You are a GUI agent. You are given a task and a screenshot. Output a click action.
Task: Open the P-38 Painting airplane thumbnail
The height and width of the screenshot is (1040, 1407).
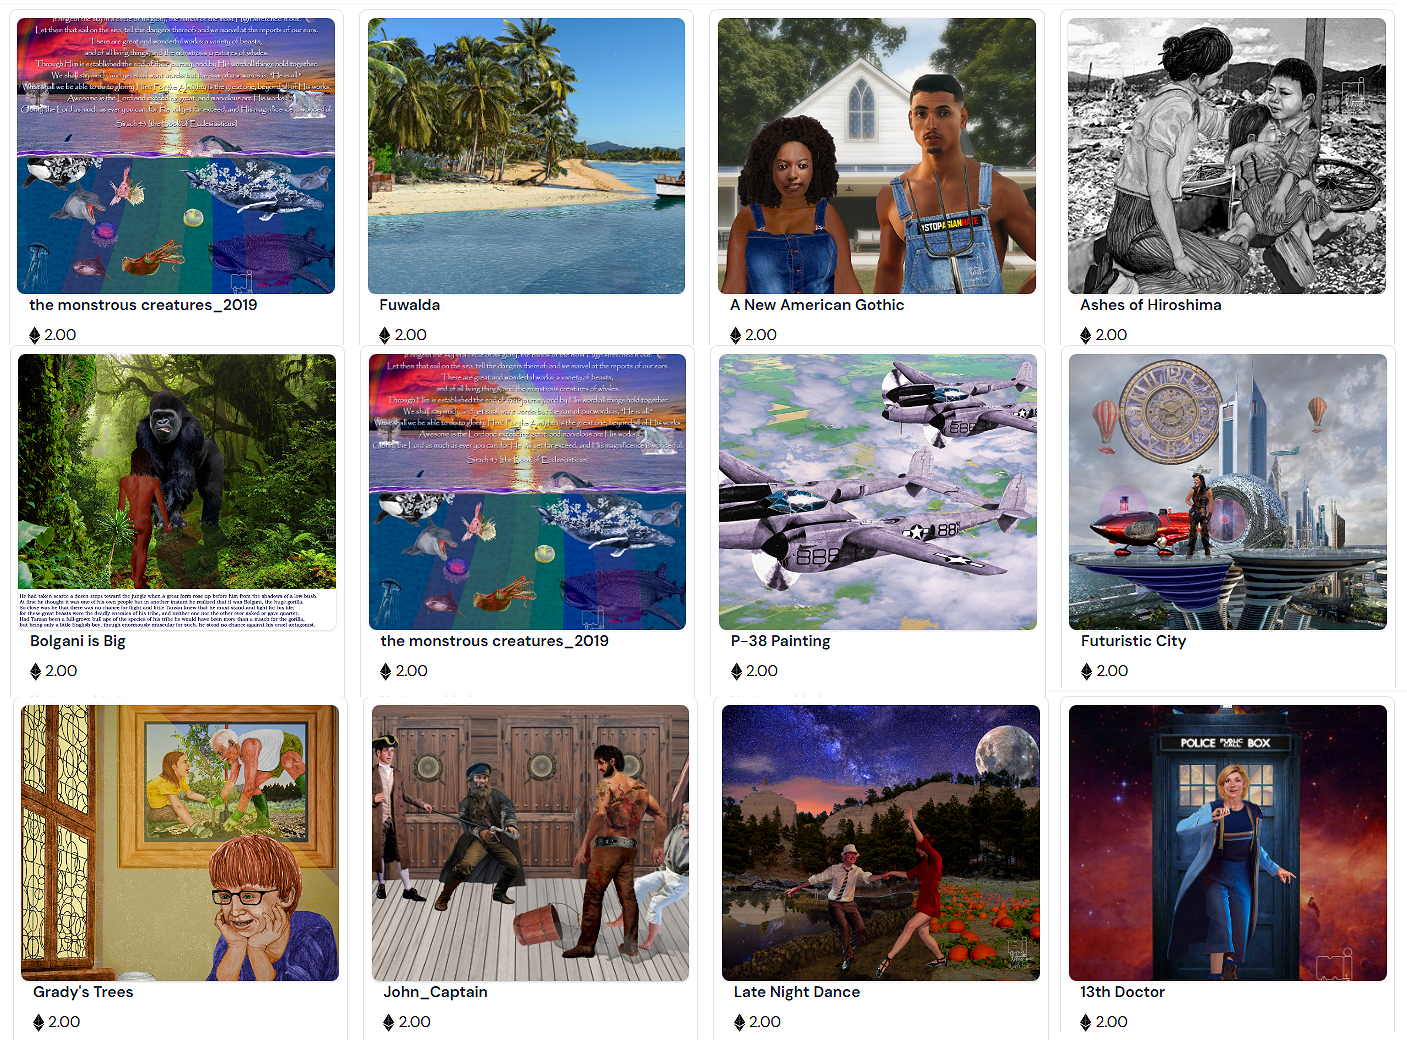tap(878, 491)
